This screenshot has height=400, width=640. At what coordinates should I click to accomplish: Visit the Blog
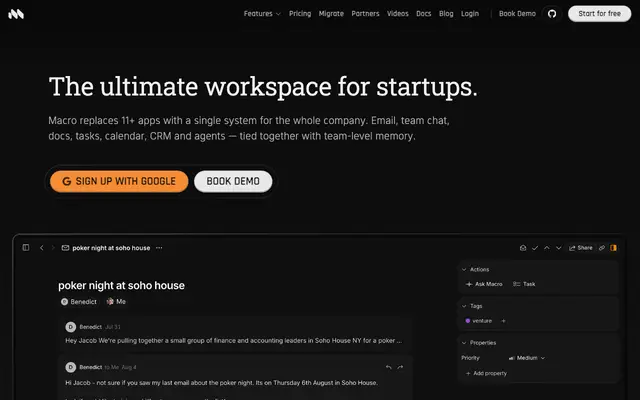446,14
